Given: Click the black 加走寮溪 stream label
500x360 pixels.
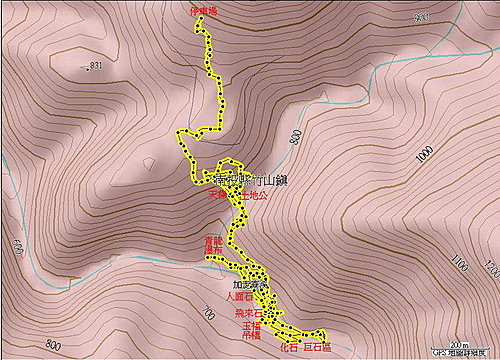Looking at the screenshot, I should pyautogui.click(x=251, y=284).
